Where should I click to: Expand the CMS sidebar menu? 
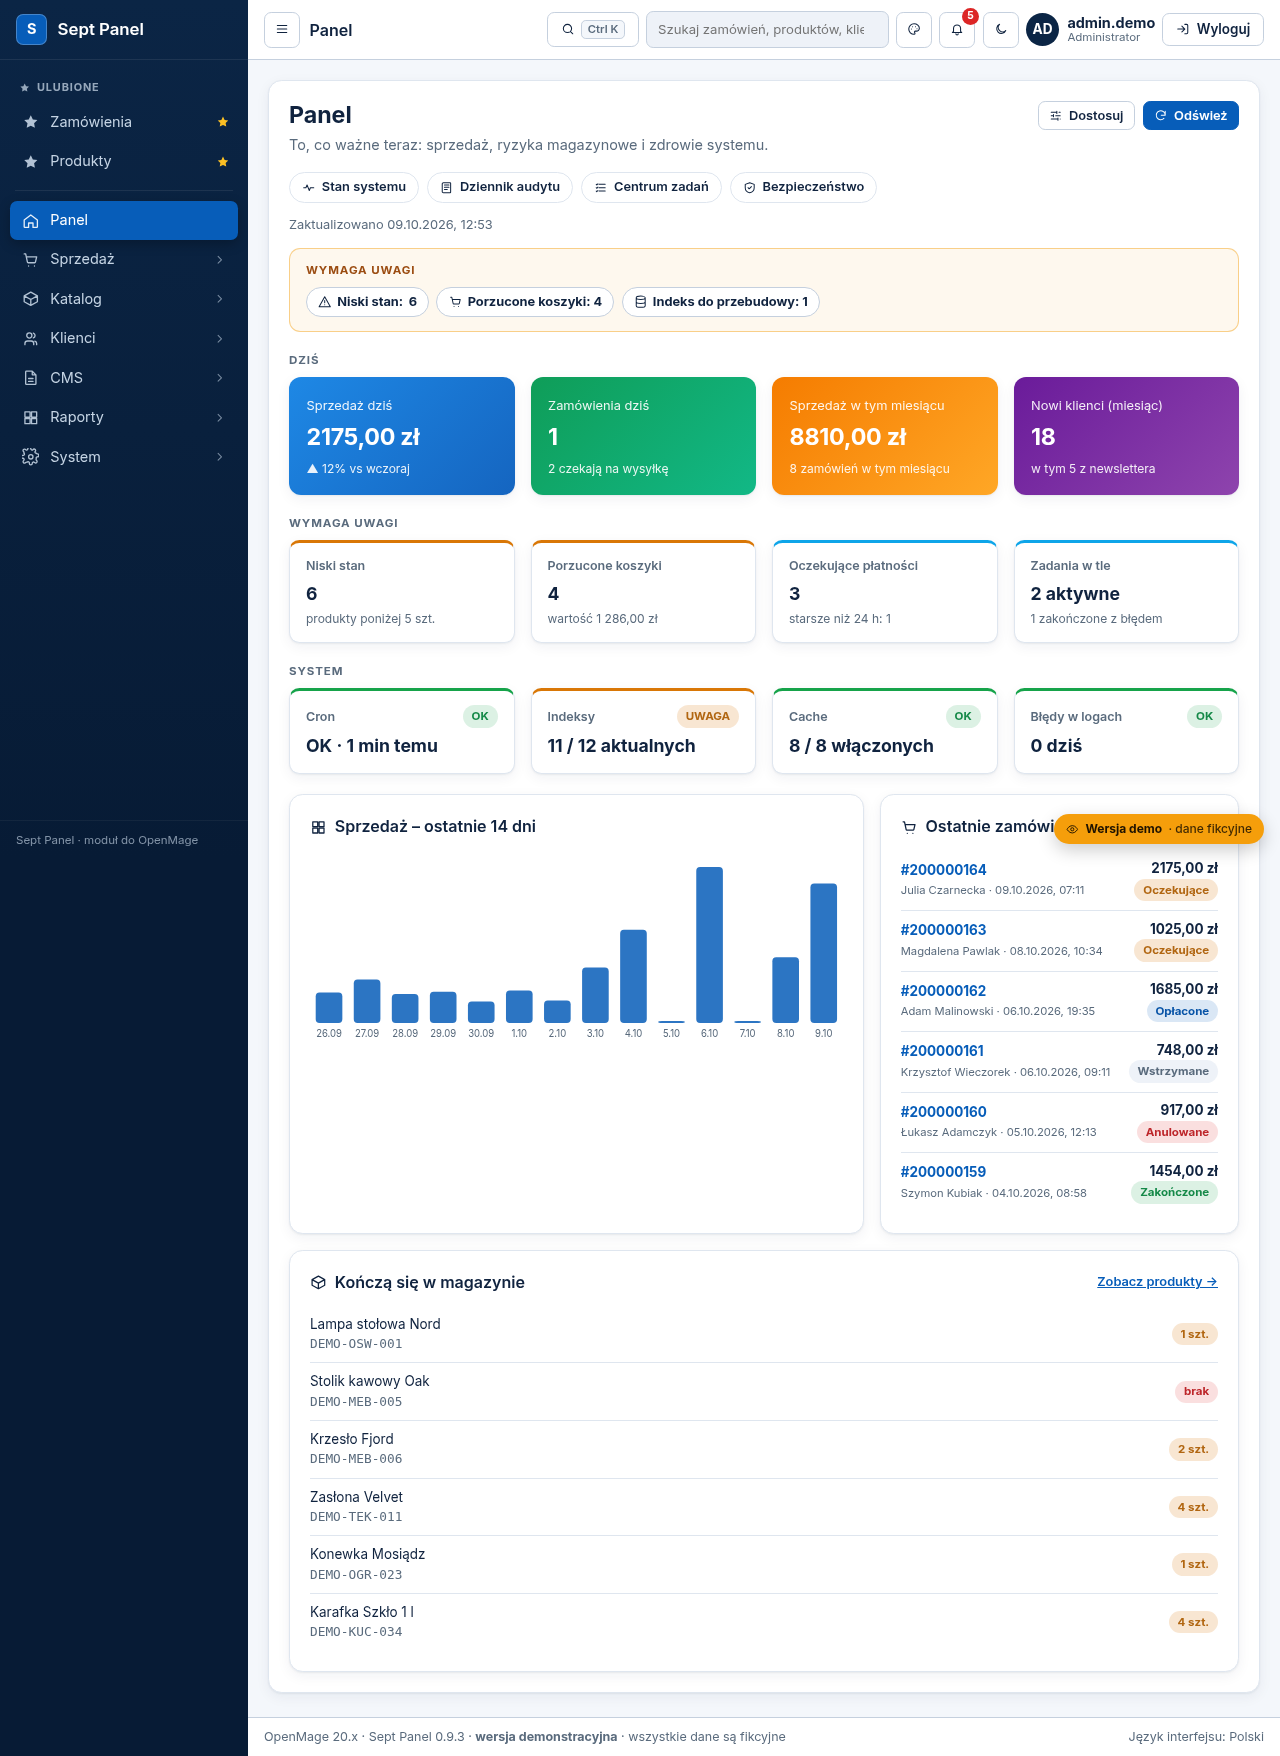click(124, 378)
